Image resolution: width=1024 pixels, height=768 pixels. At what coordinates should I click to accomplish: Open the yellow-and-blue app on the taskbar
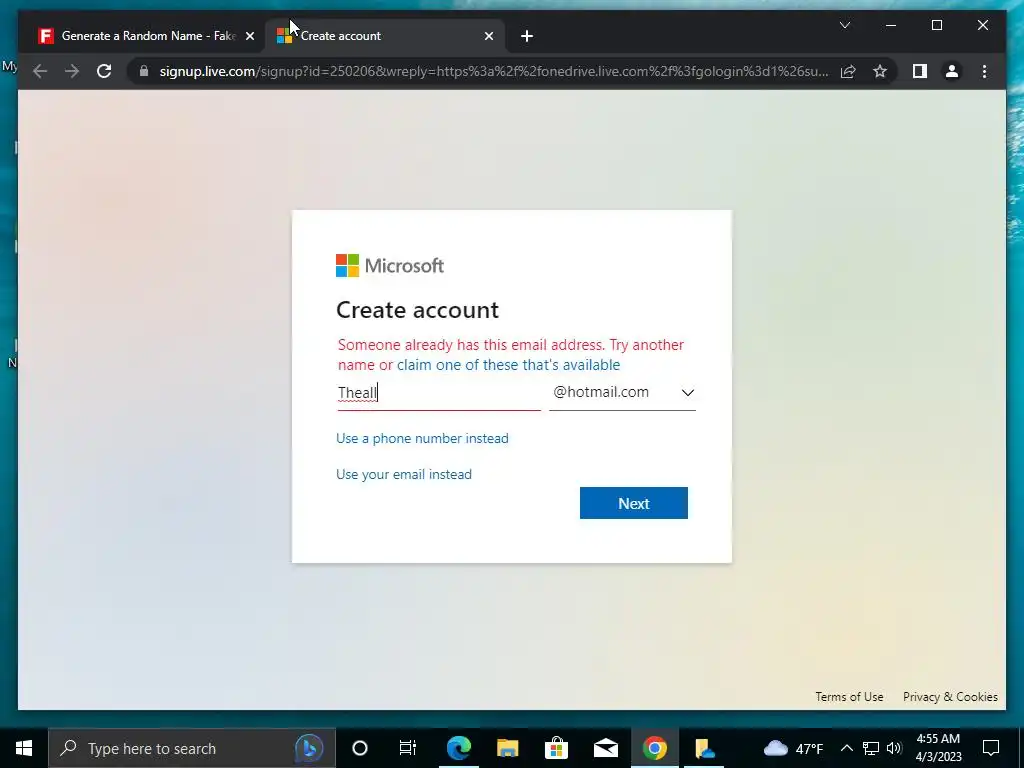(x=704, y=748)
